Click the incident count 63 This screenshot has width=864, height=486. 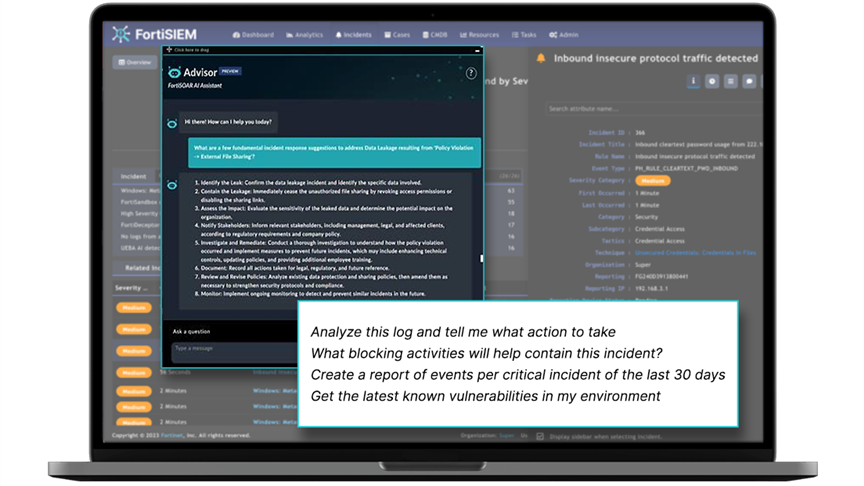pyautogui.click(x=511, y=191)
